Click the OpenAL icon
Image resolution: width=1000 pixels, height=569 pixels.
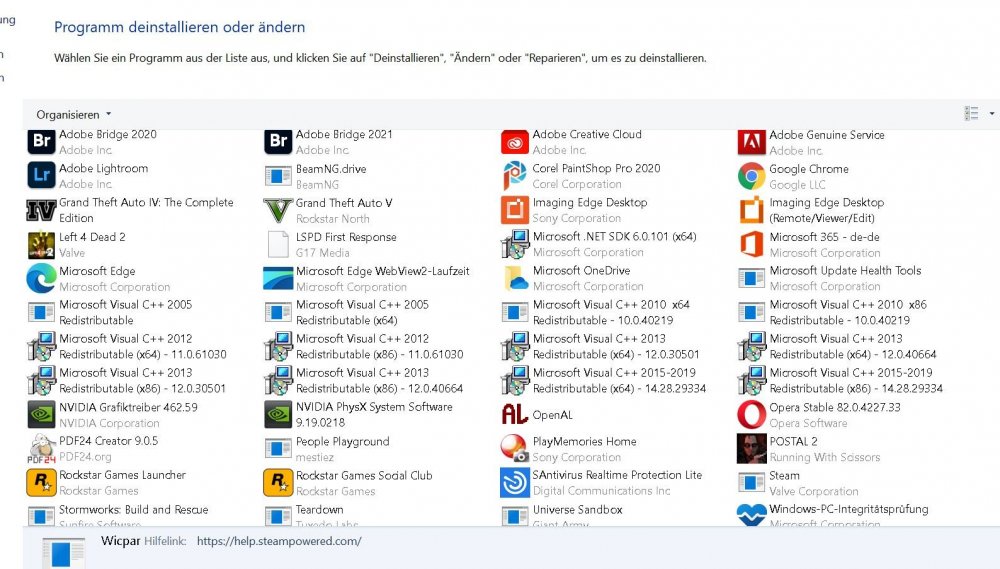(x=515, y=415)
